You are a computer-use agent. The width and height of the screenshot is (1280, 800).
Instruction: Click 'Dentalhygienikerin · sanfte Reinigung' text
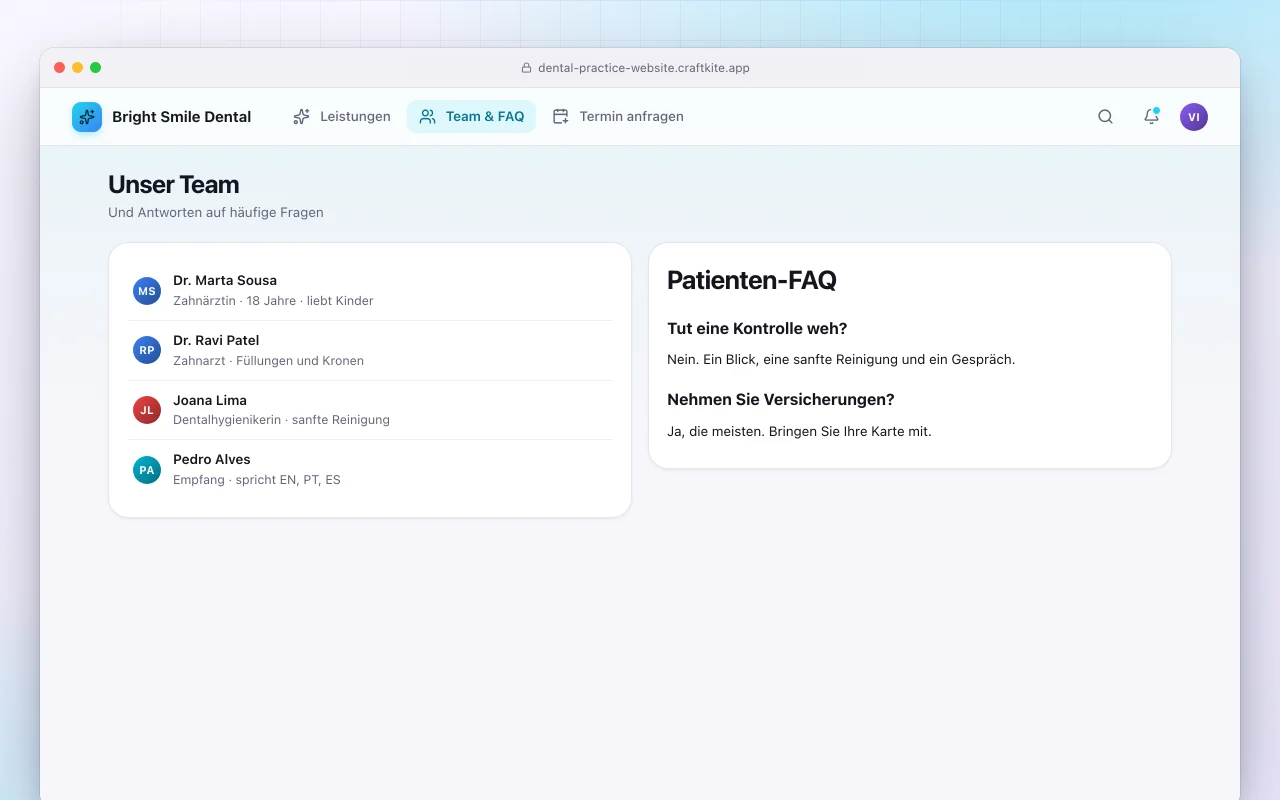coord(281,420)
